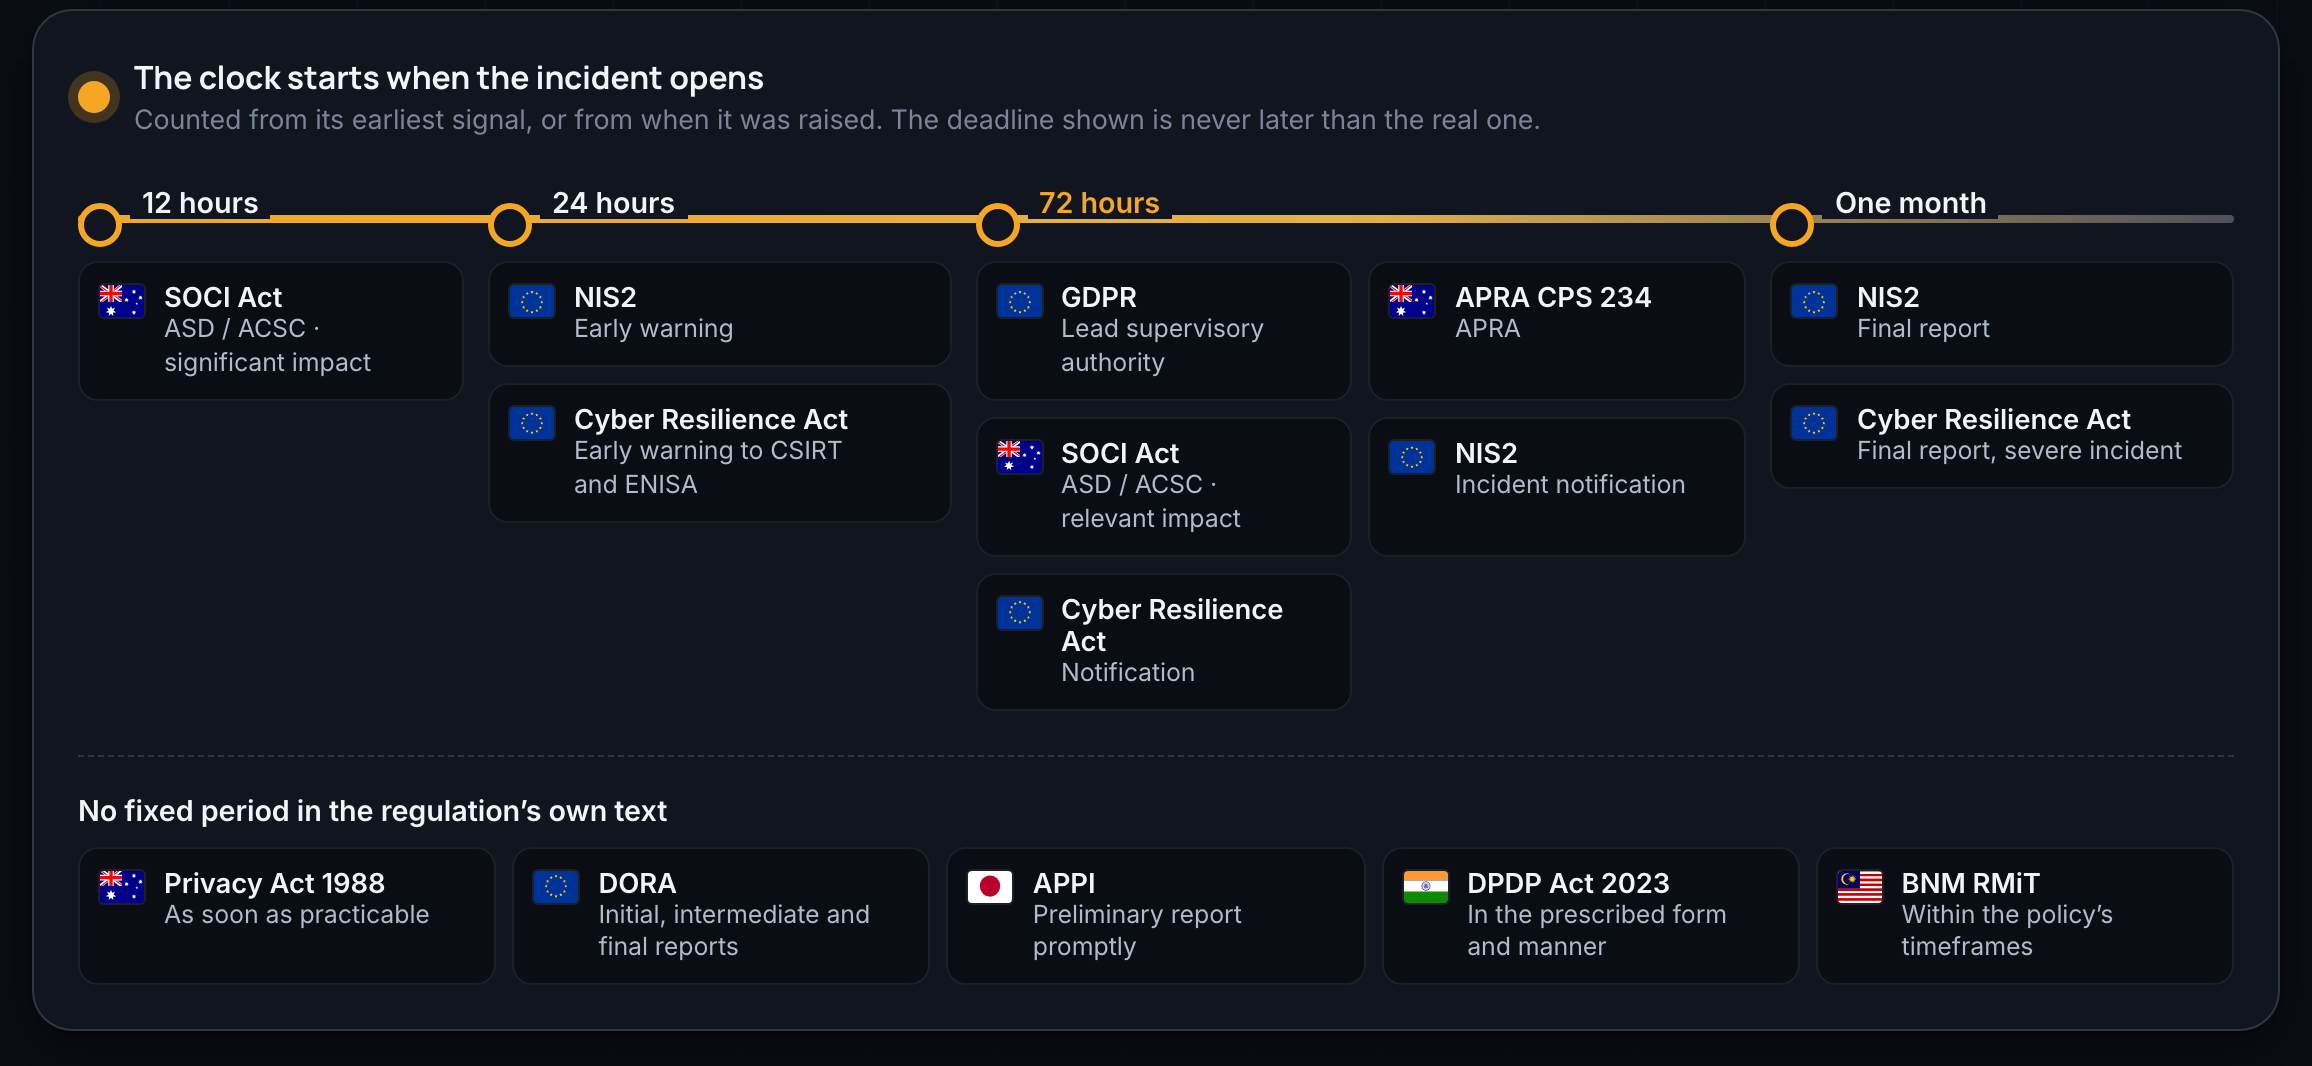Click 'As soon as practicable' text
The width and height of the screenshot is (2312, 1066).
click(x=297, y=915)
